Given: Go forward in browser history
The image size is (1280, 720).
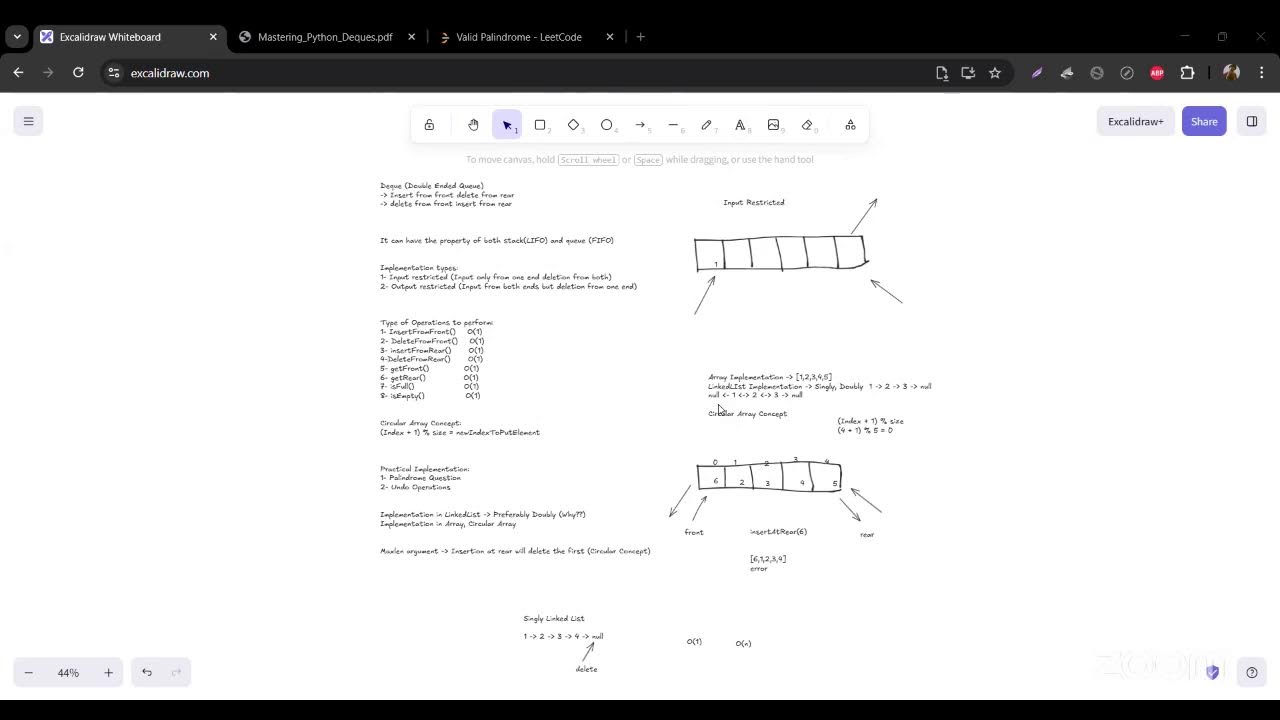Looking at the screenshot, I should pyautogui.click(x=48, y=73).
